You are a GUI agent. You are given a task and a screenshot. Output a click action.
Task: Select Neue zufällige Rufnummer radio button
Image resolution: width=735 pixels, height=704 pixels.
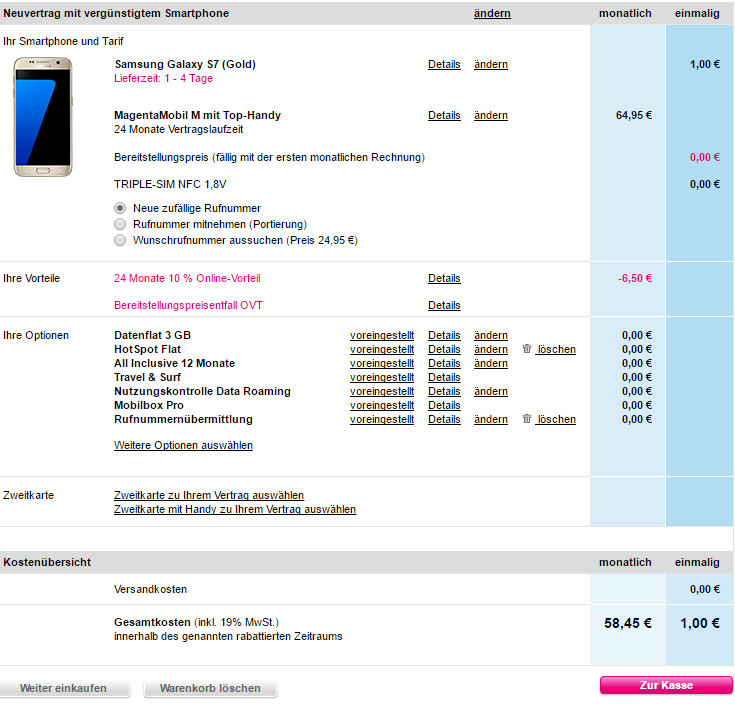(x=120, y=208)
